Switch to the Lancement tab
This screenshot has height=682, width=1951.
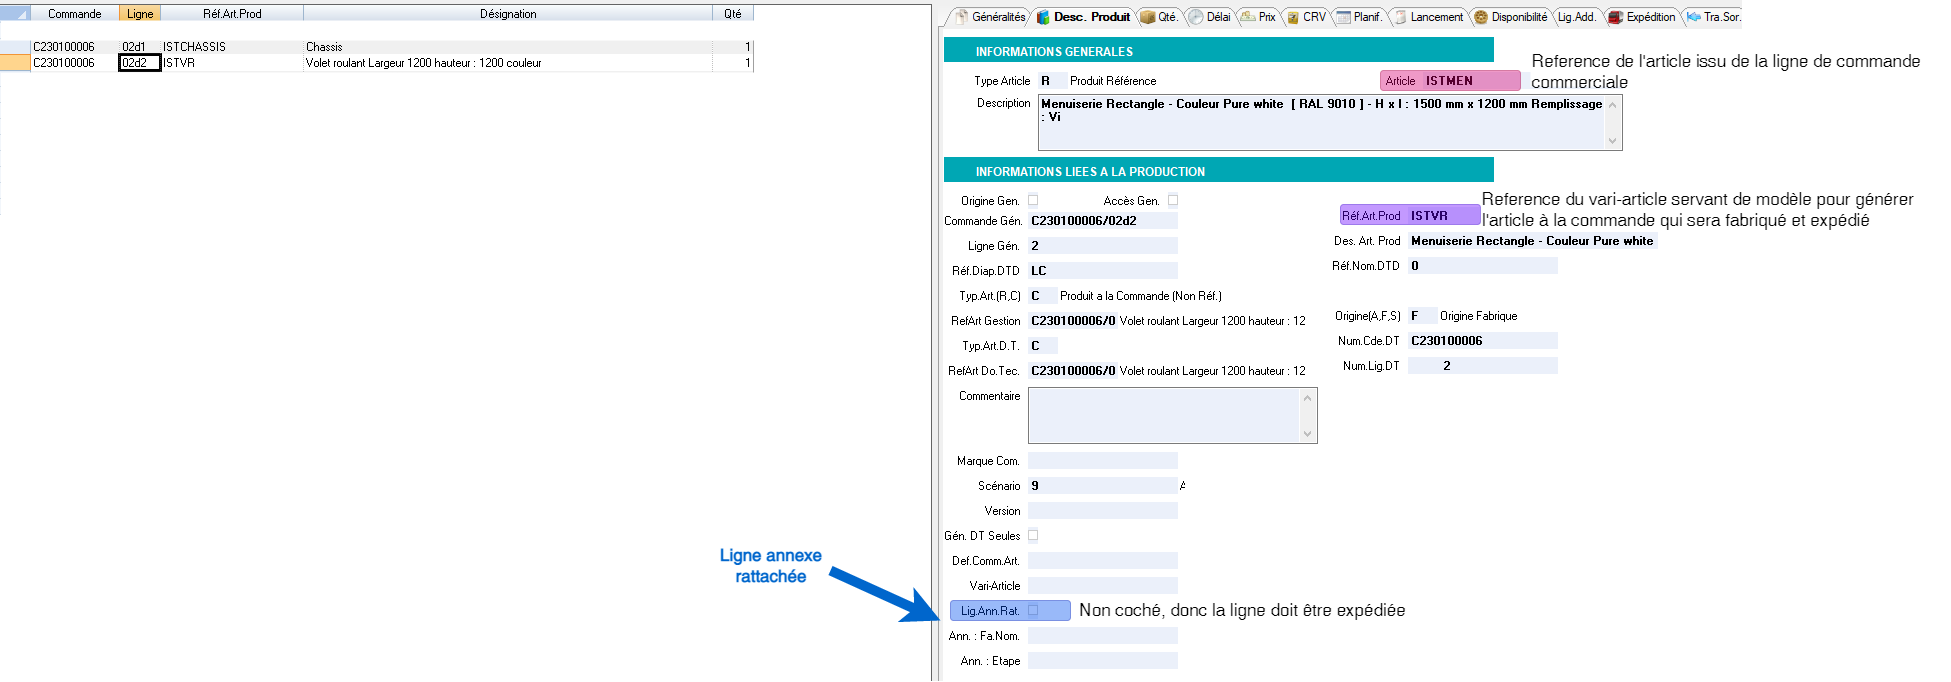(x=1436, y=17)
